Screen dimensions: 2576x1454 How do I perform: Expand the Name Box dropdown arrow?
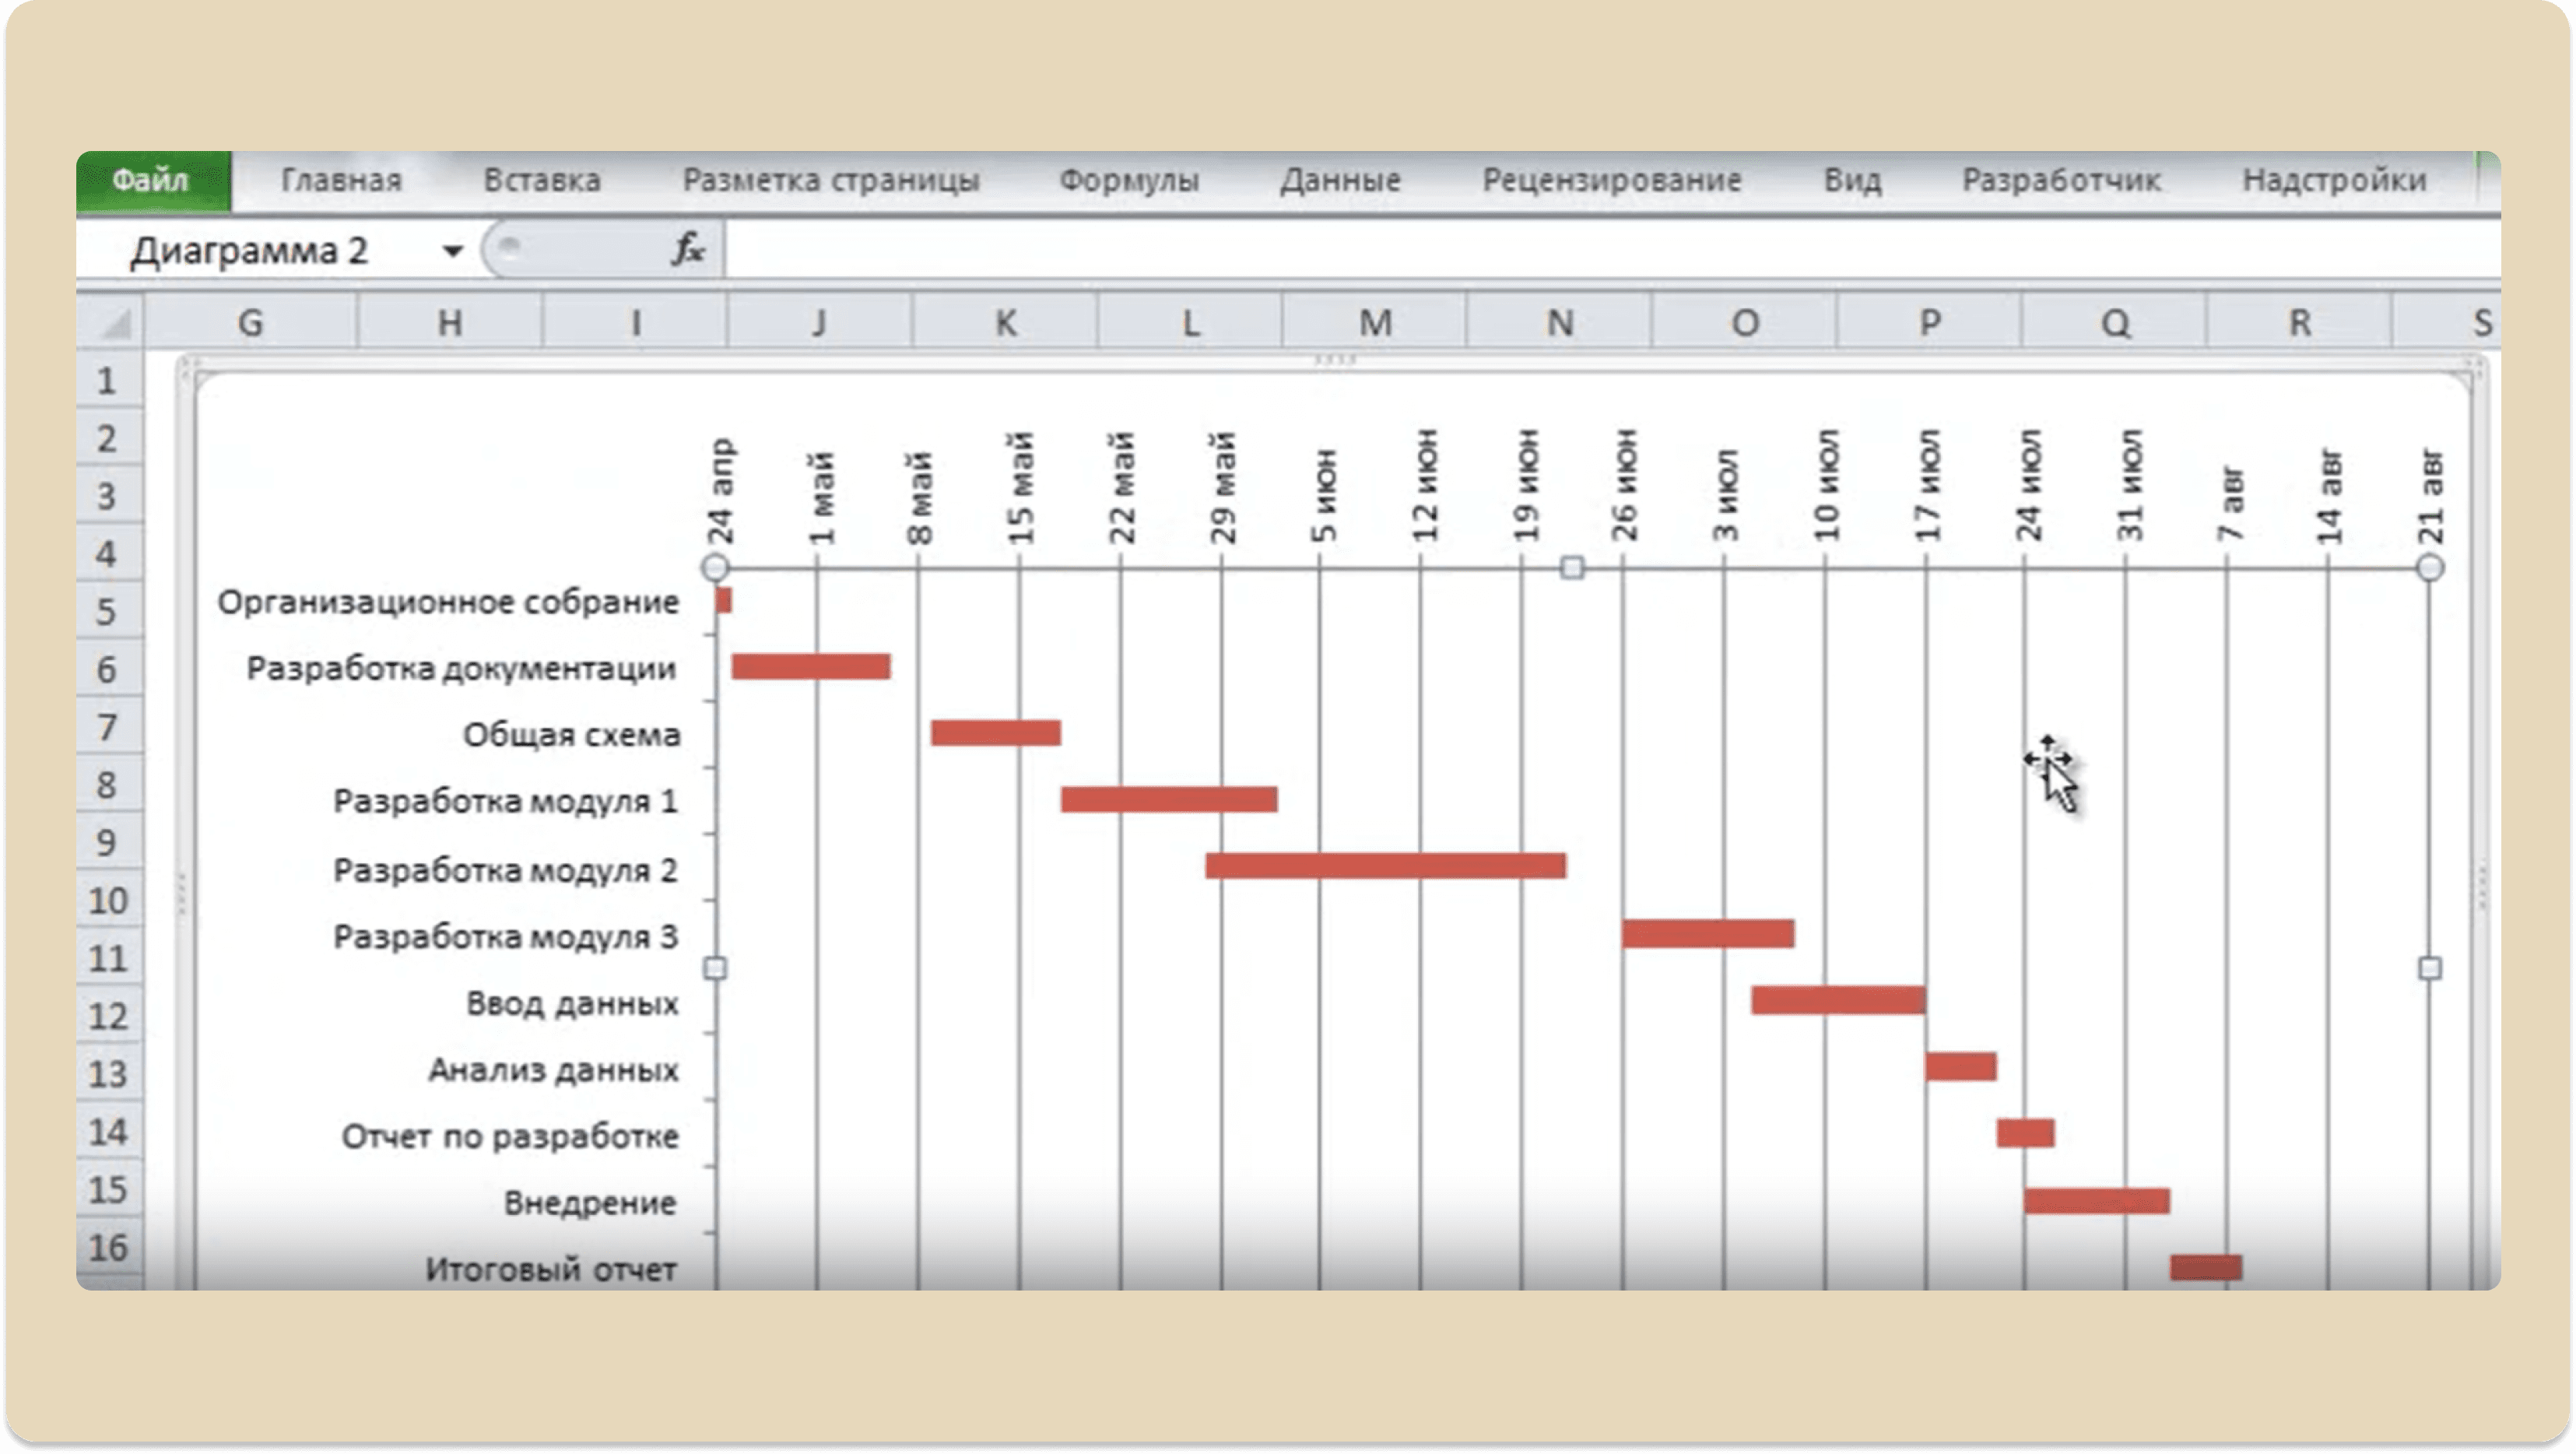tap(453, 250)
